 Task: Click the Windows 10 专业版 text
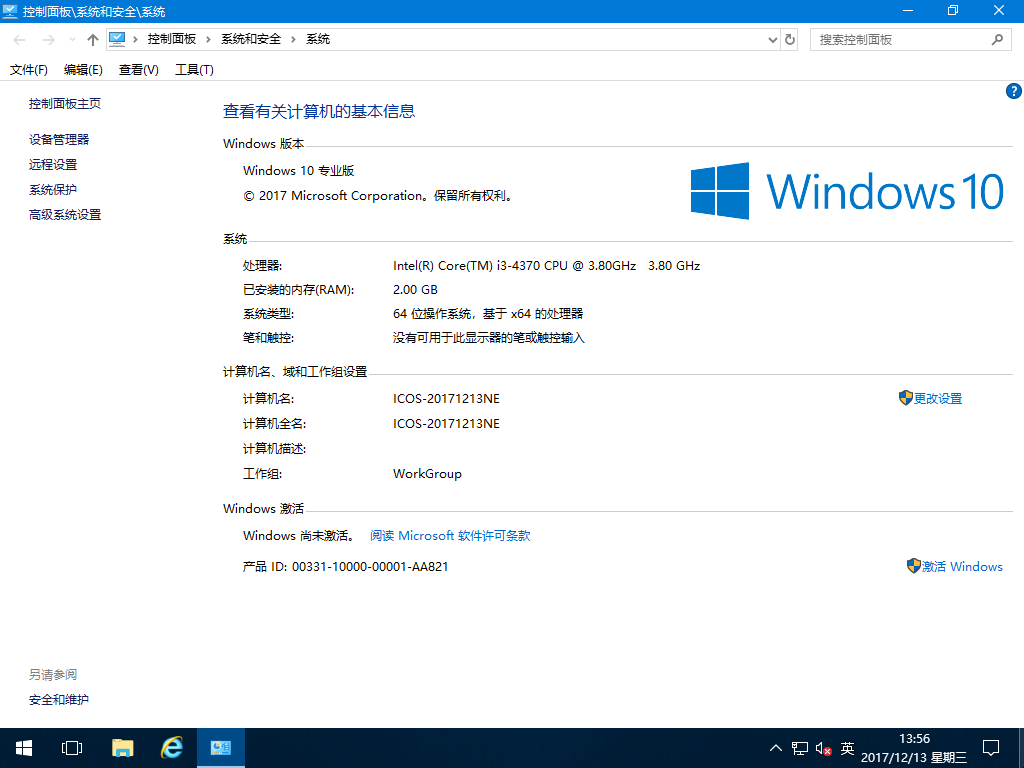(x=298, y=171)
